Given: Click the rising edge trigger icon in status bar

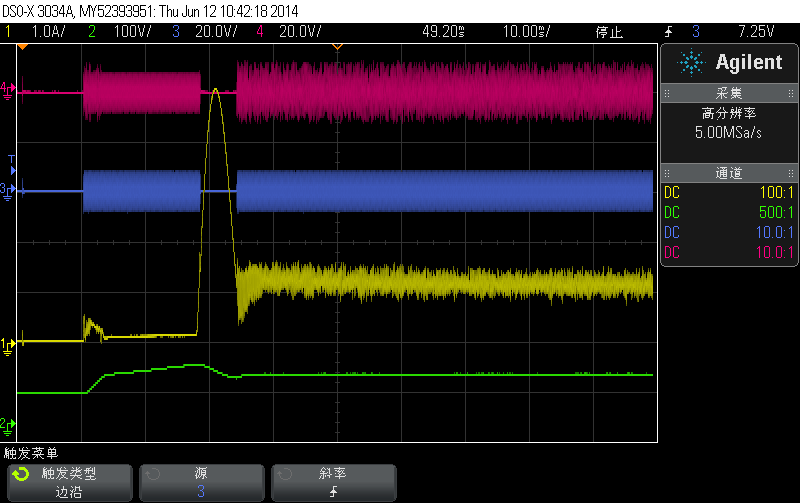Looking at the screenshot, I should coord(668,32).
